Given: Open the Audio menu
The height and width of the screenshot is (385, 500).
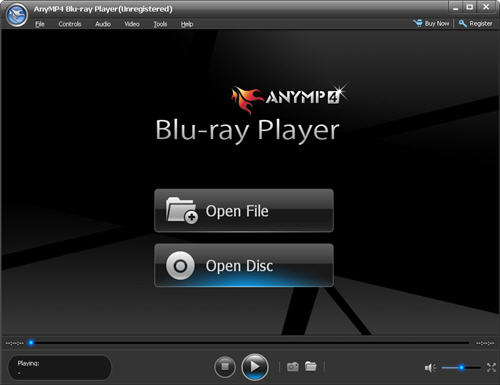Looking at the screenshot, I should pos(103,24).
